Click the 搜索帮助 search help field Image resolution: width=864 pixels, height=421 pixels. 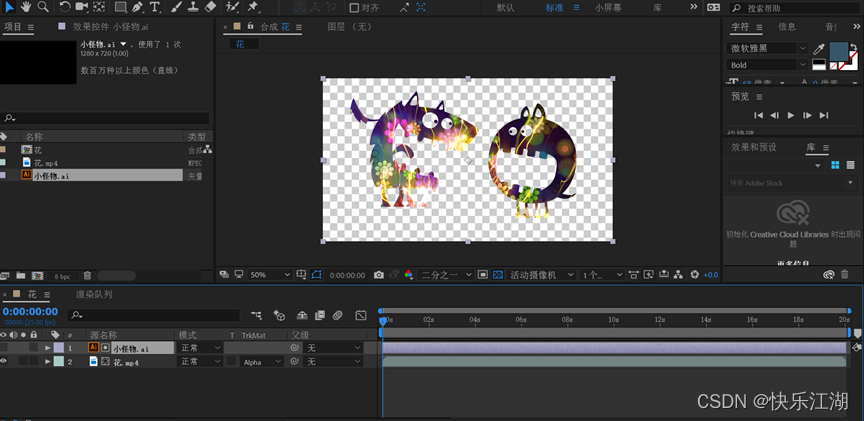(794, 8)
